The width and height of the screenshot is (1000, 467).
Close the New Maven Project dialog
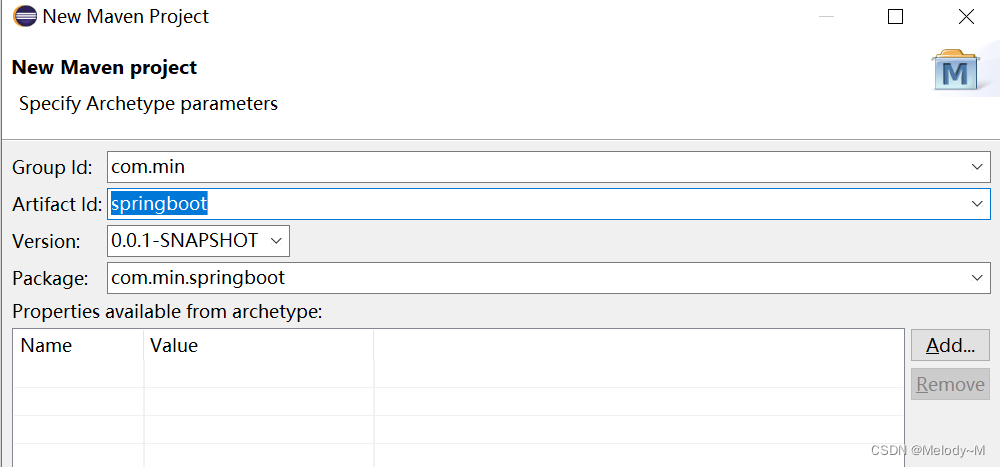coord(966,17)
